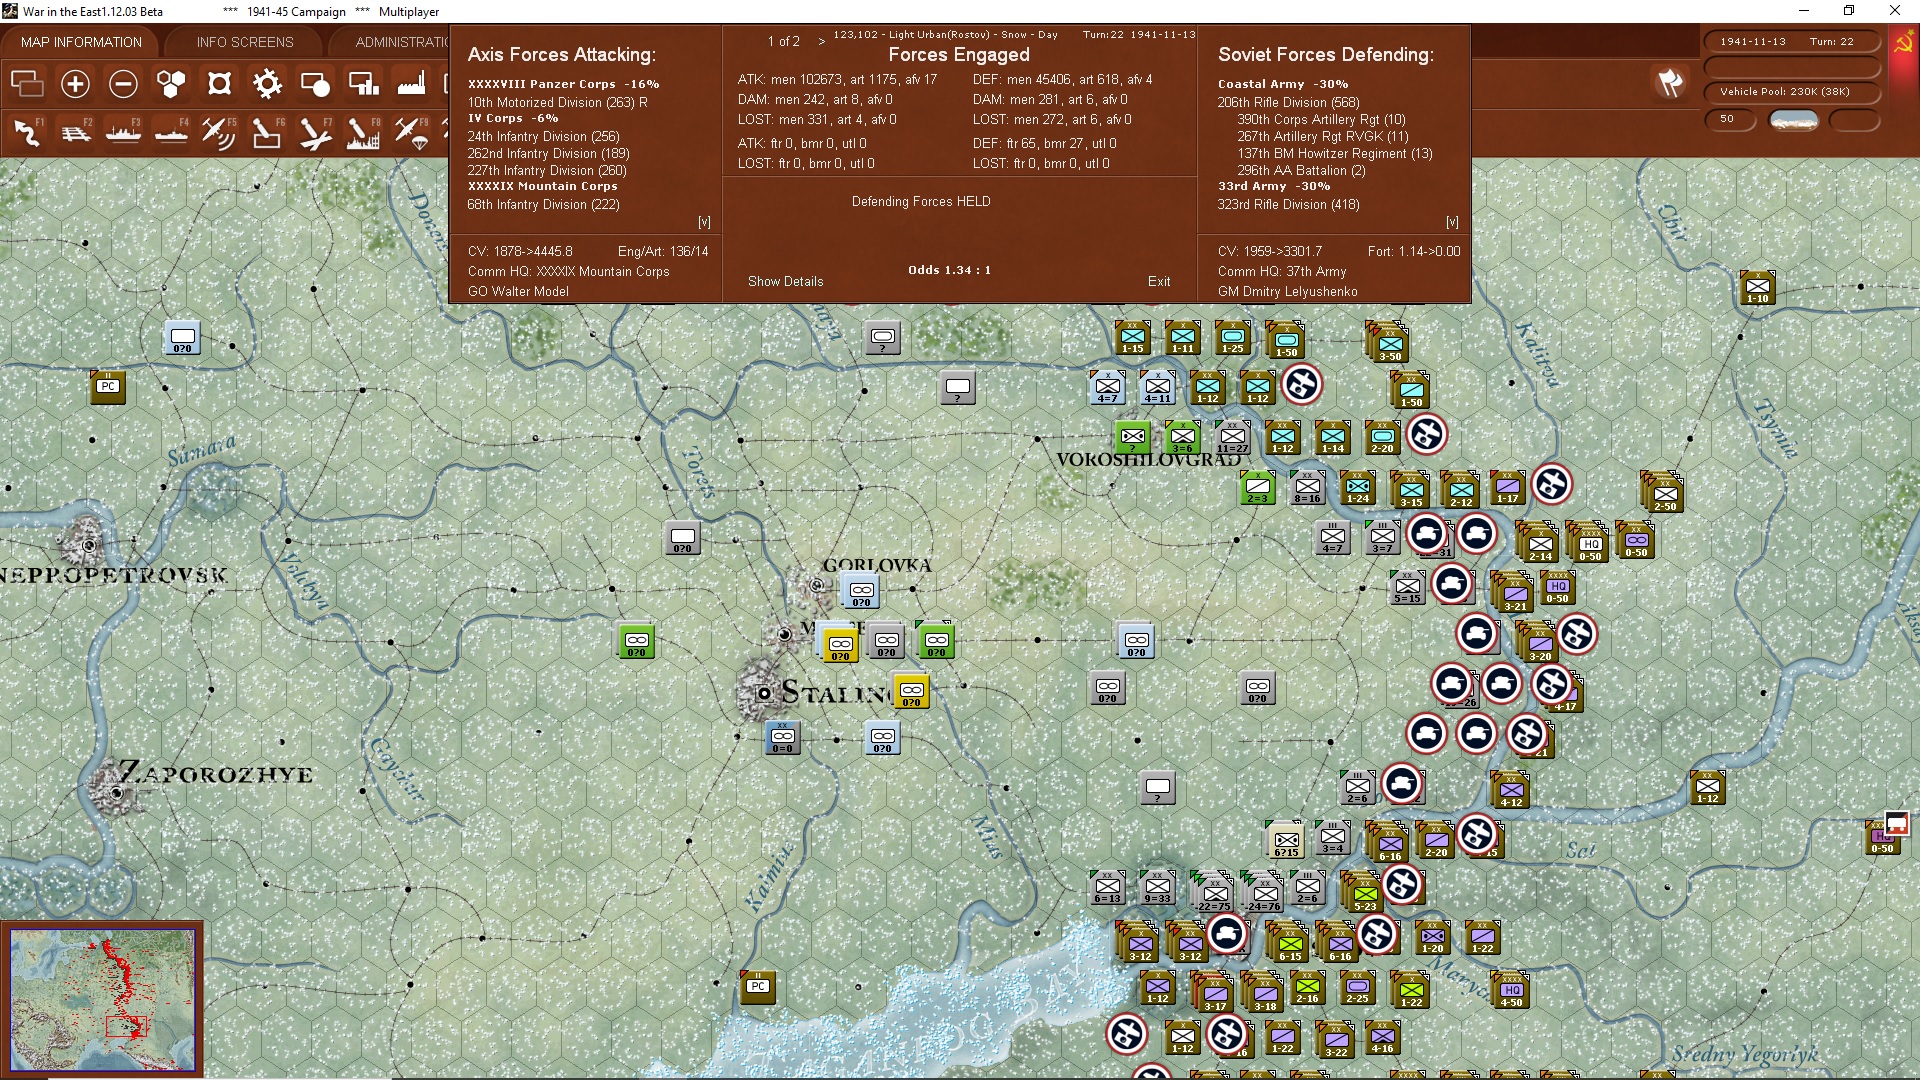Select the 3-50 stacked unit counter

(x=1388, y=342)
